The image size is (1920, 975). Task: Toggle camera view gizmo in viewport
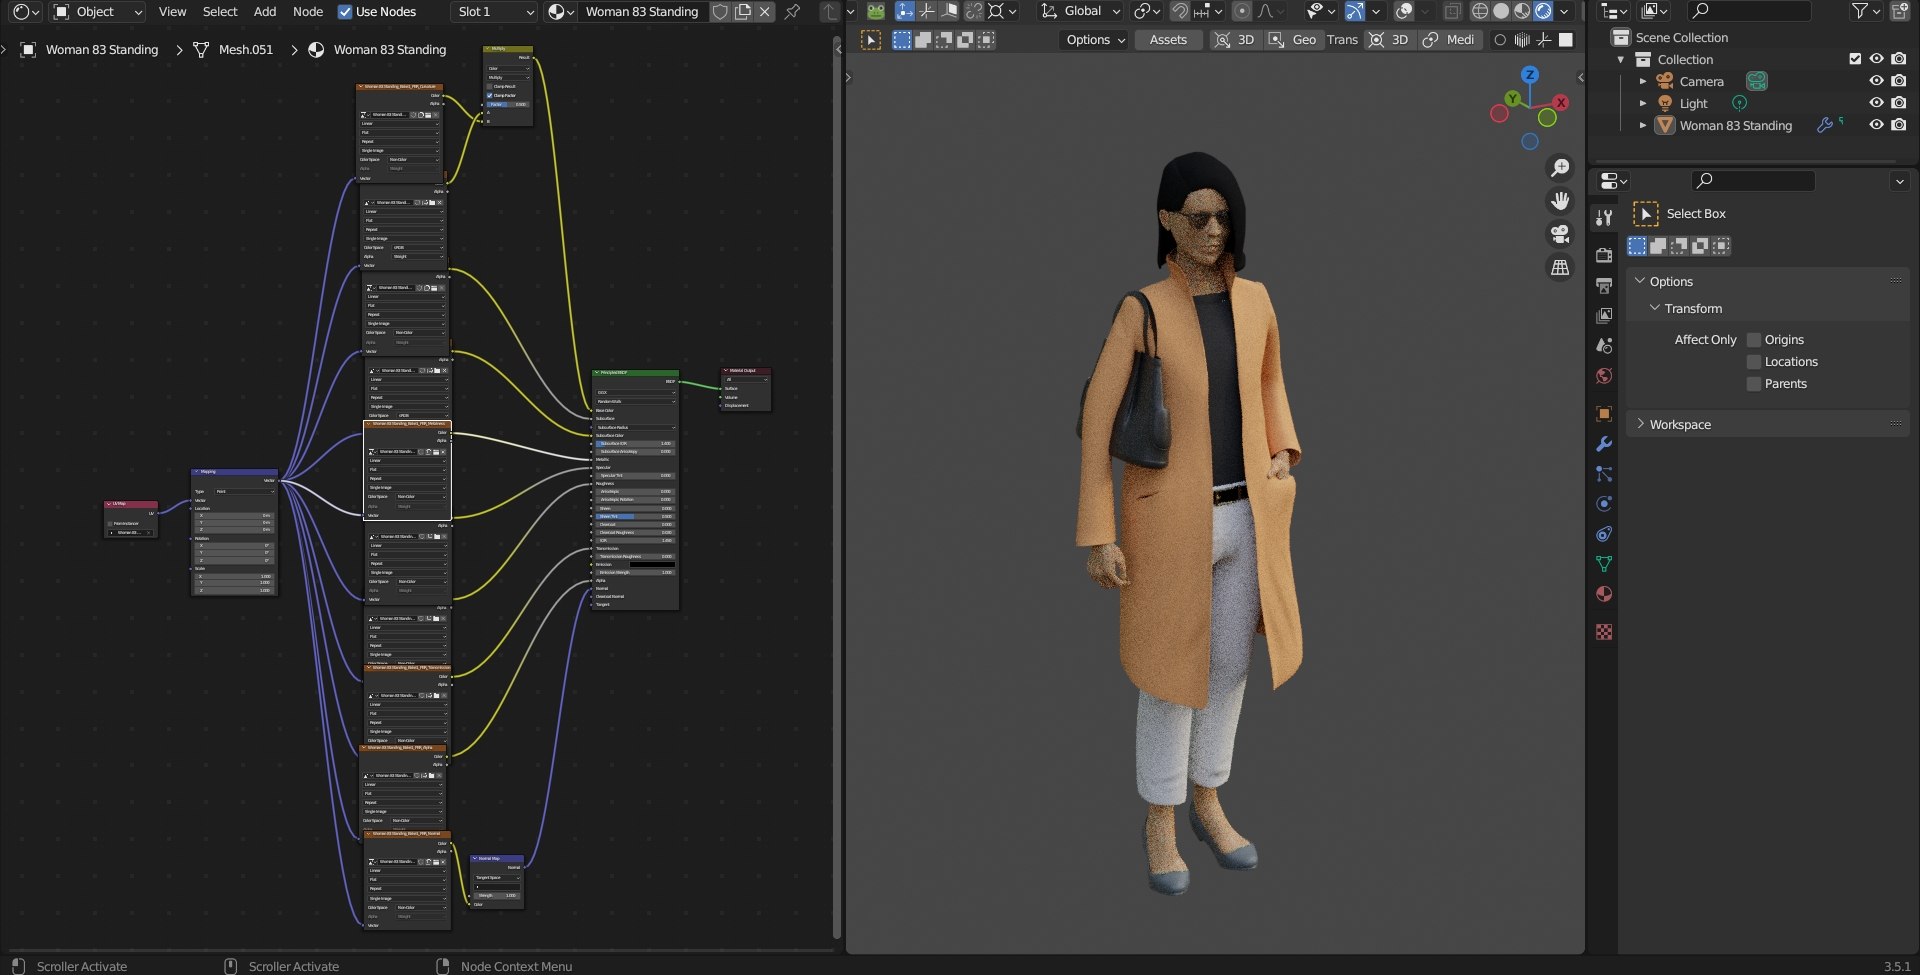pos(1560,234)
